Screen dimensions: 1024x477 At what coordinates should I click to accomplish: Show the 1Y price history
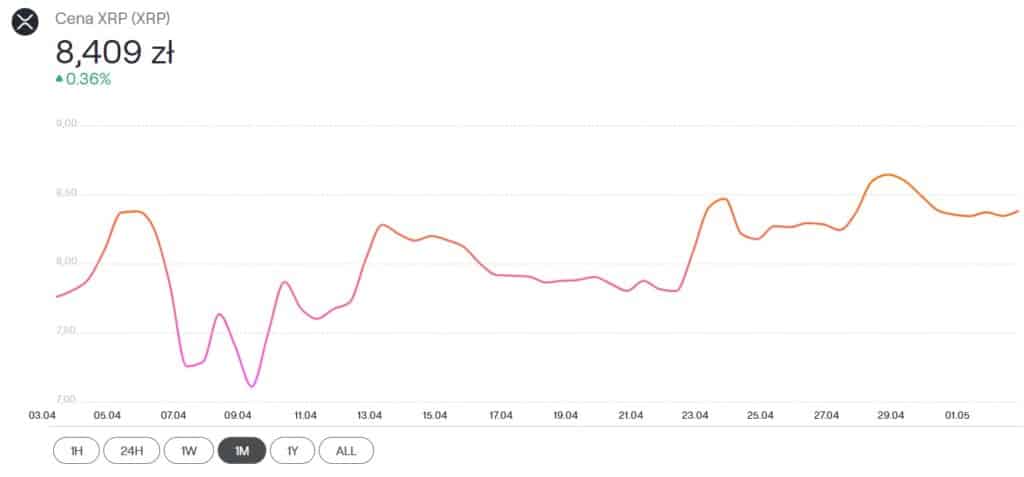tap(292, 451)
